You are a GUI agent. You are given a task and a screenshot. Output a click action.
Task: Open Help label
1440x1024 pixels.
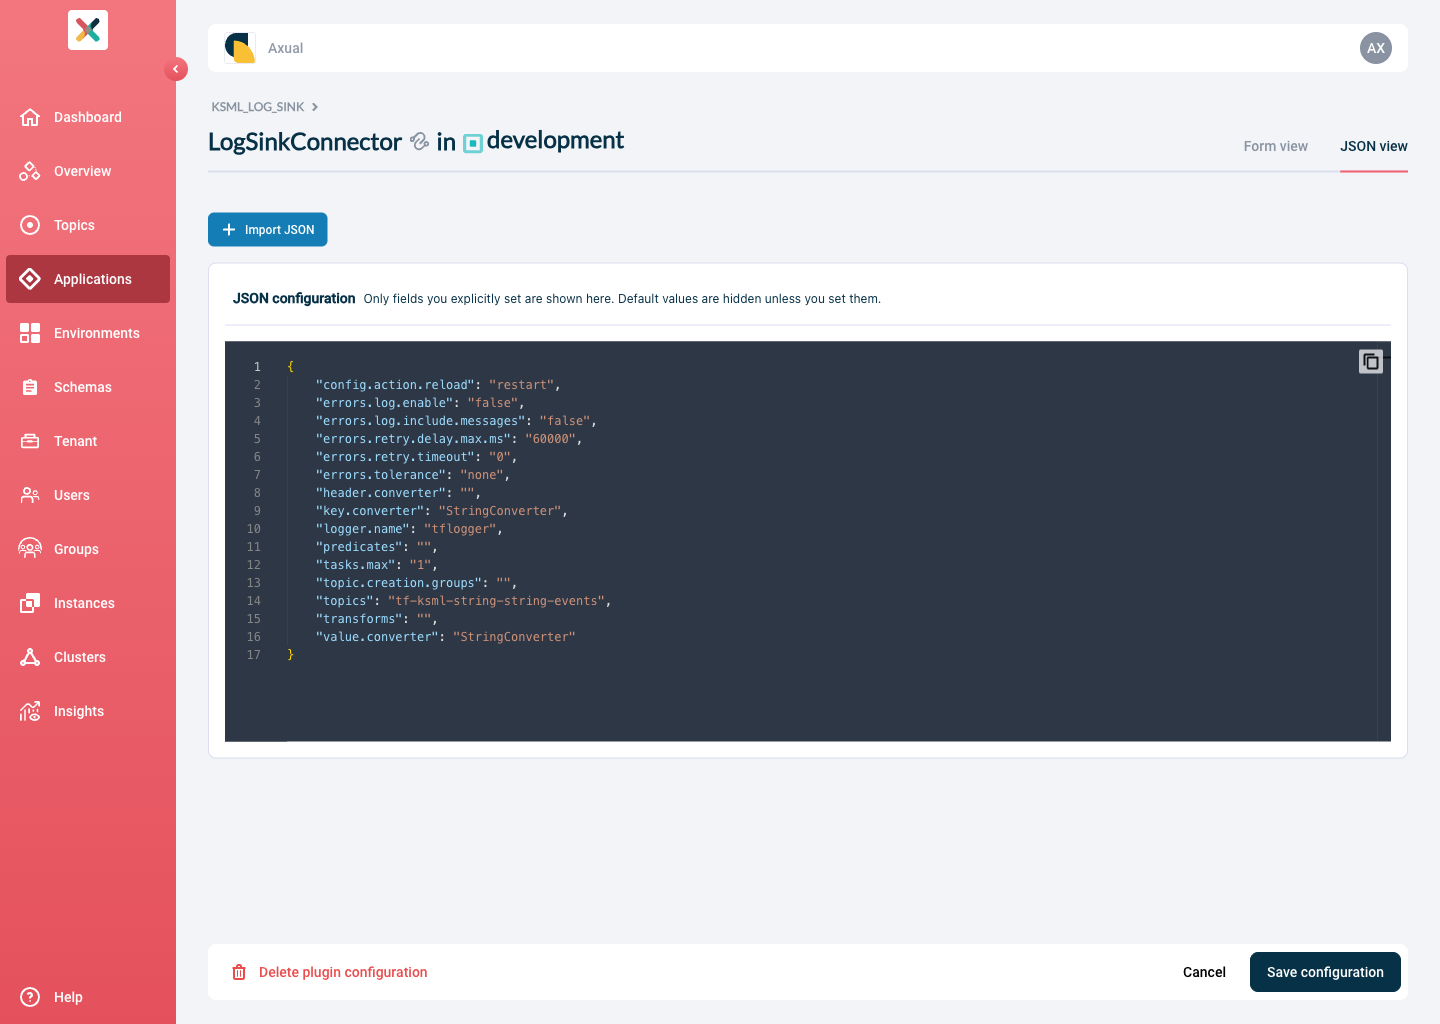click(x=68, y=997)
